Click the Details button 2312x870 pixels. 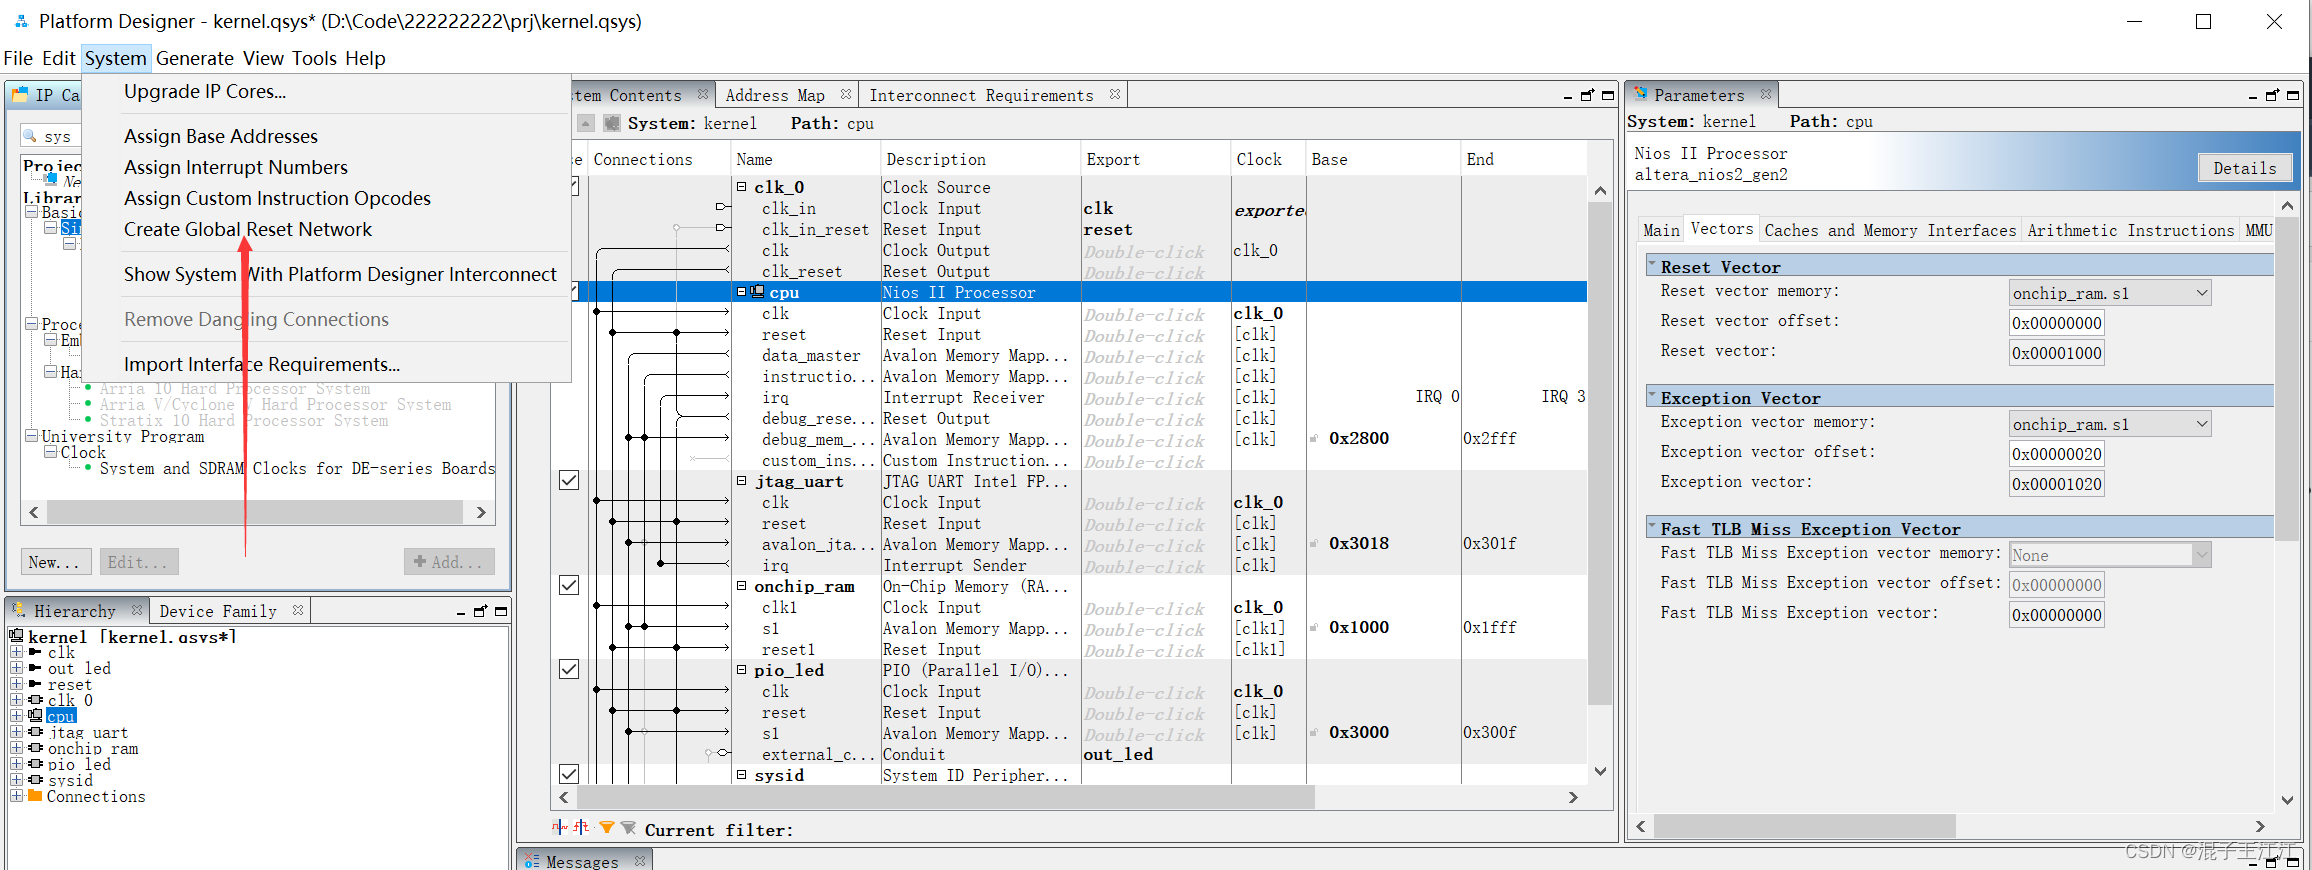point(2244,168)
